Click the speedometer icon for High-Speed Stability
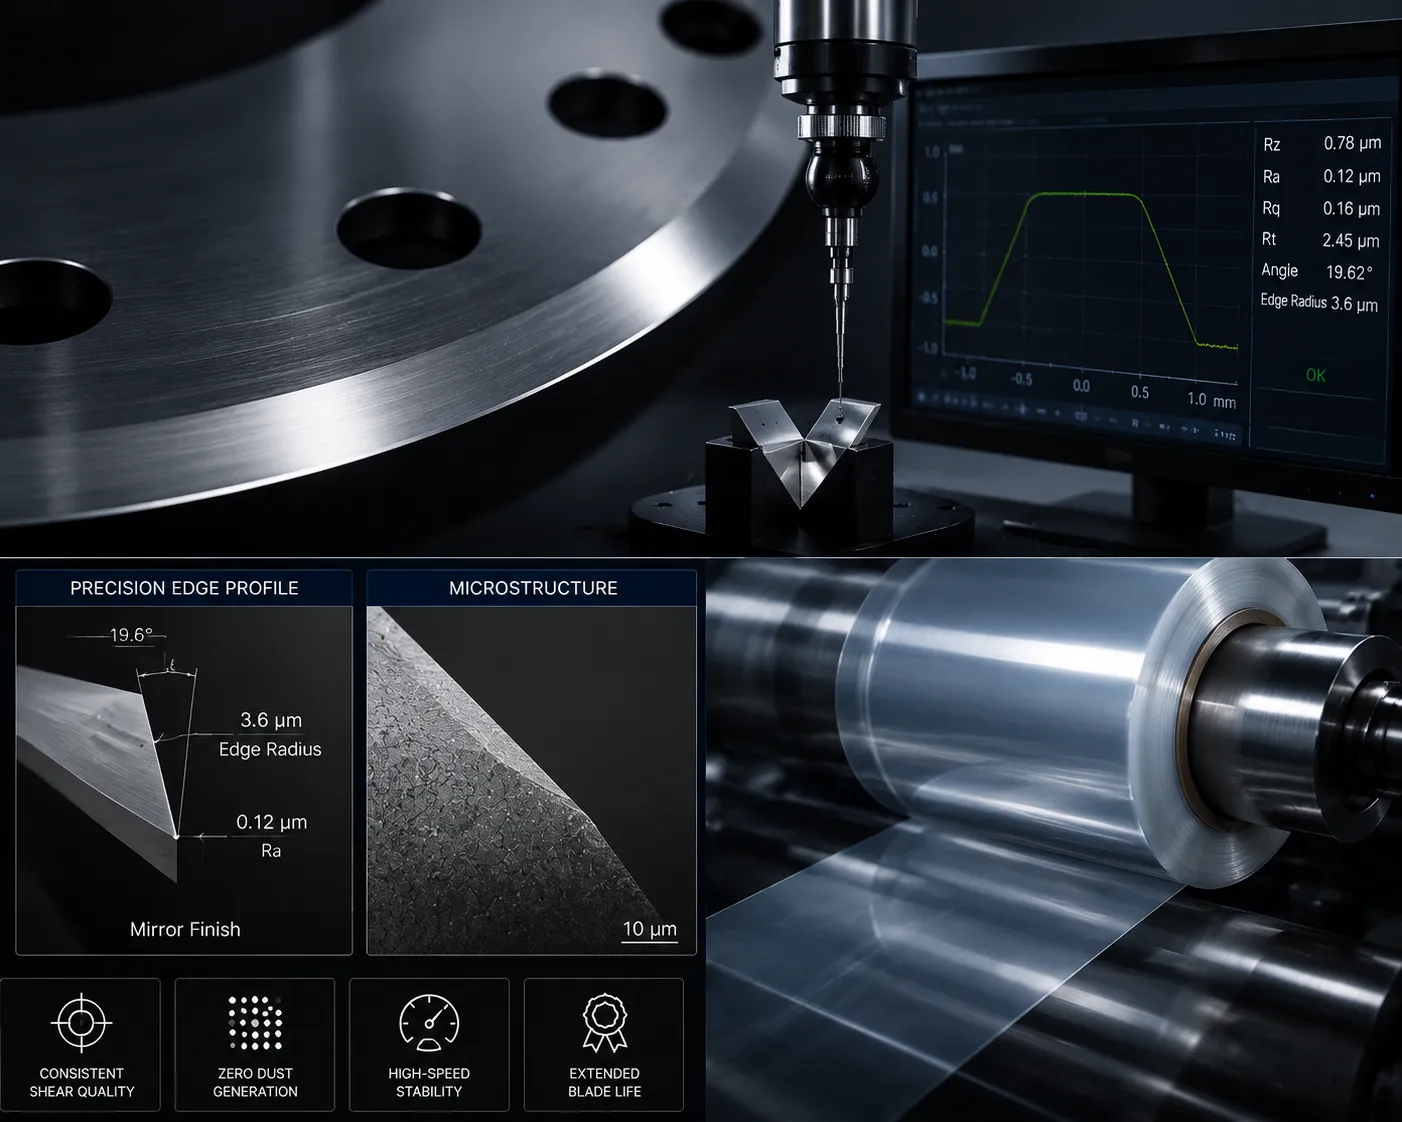This screenshot has width=1402, height=1122. [x=429, y=1023]
